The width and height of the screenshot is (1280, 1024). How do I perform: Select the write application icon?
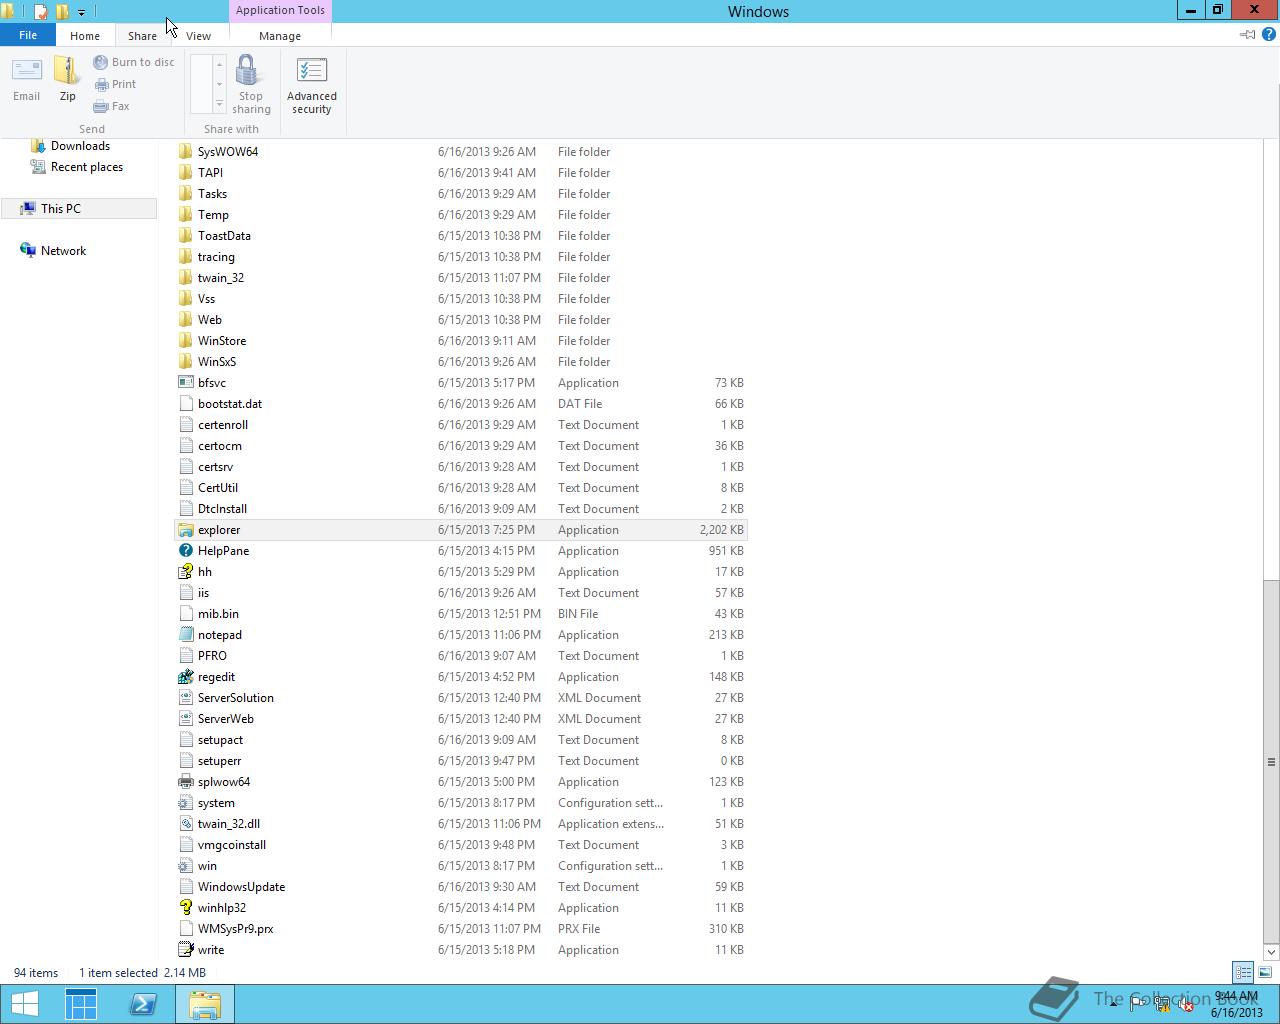[186, 950]
